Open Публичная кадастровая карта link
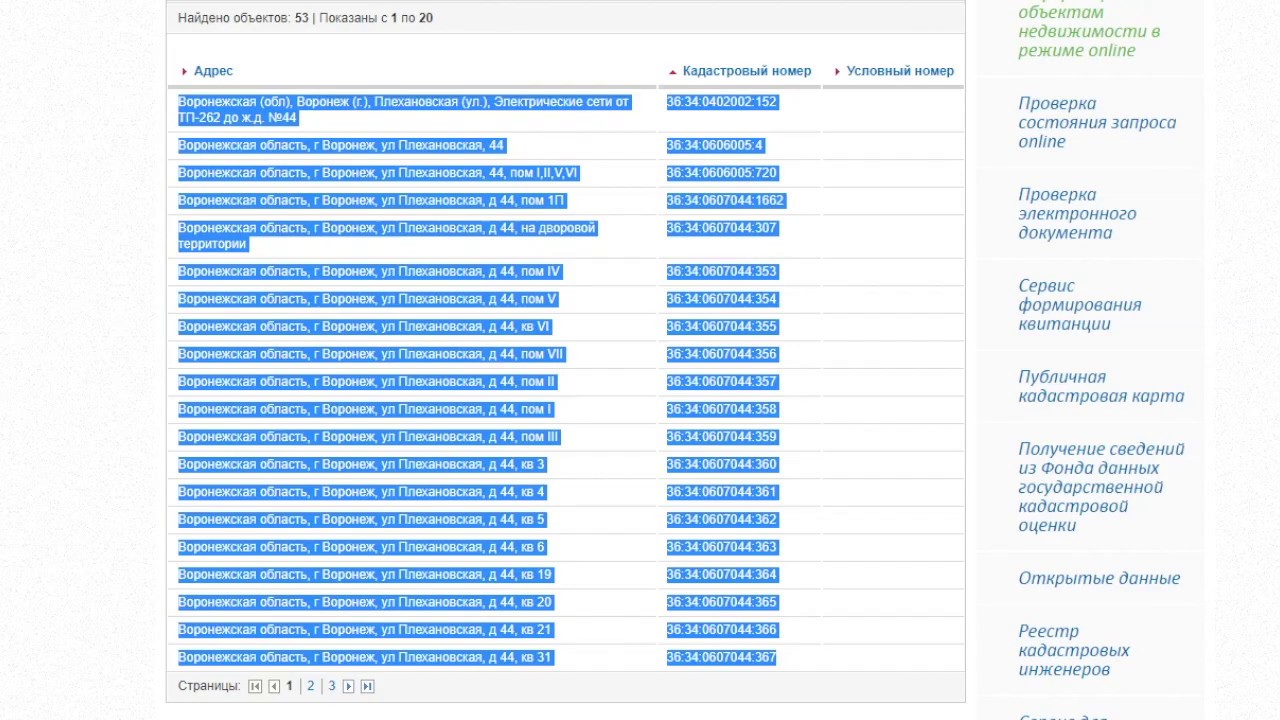Screen dimensions: 1280x720 [x=1101, y=386]
